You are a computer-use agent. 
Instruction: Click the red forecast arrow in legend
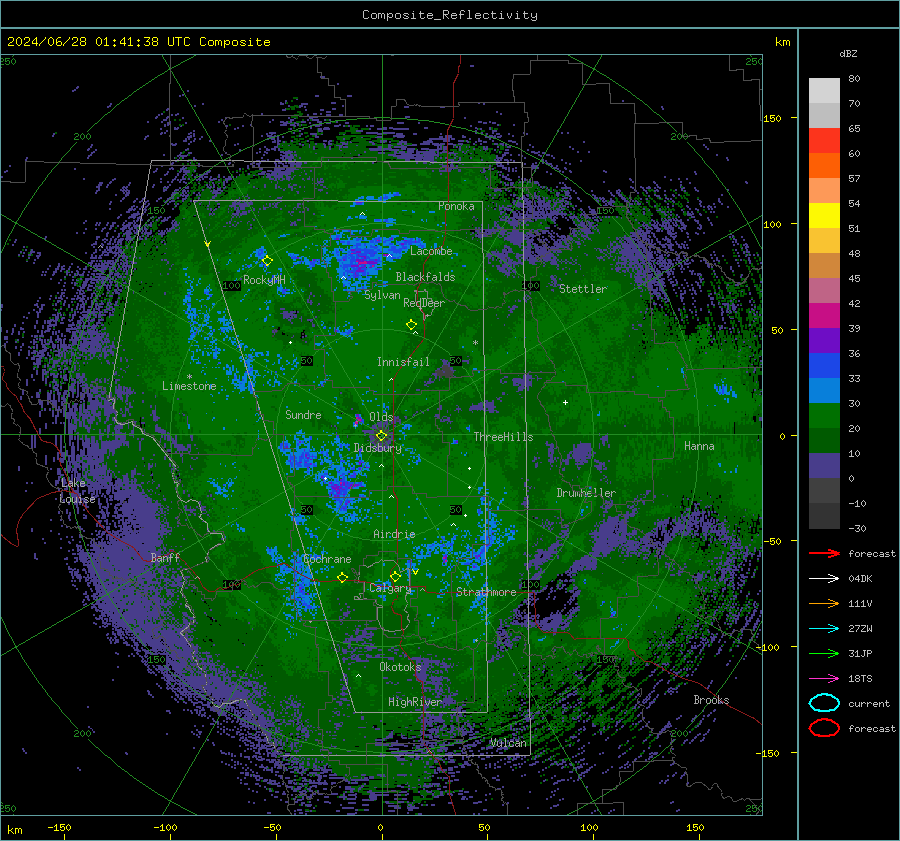click(x=824, y=553)
